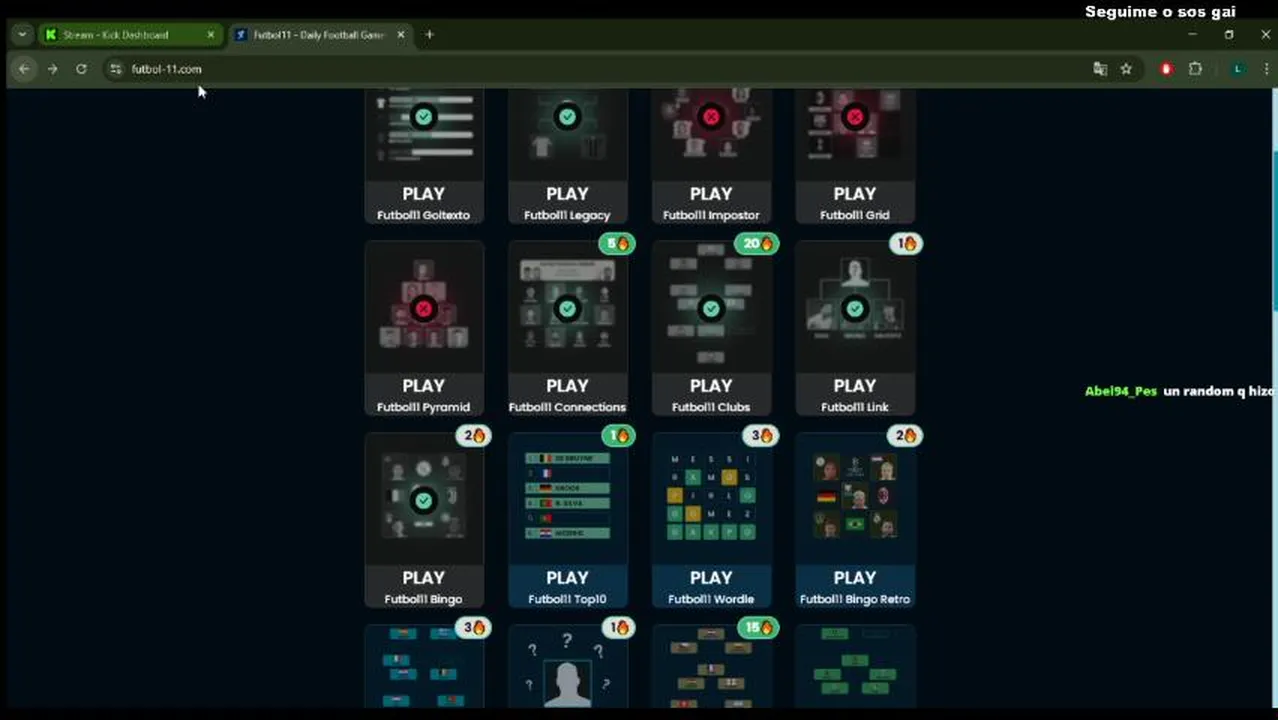
Task: Open the red extension icon
Action: (x=1166, y=69)
